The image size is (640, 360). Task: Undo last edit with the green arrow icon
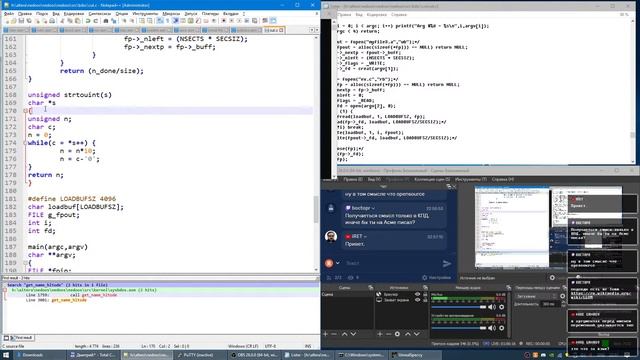[88, 21]
